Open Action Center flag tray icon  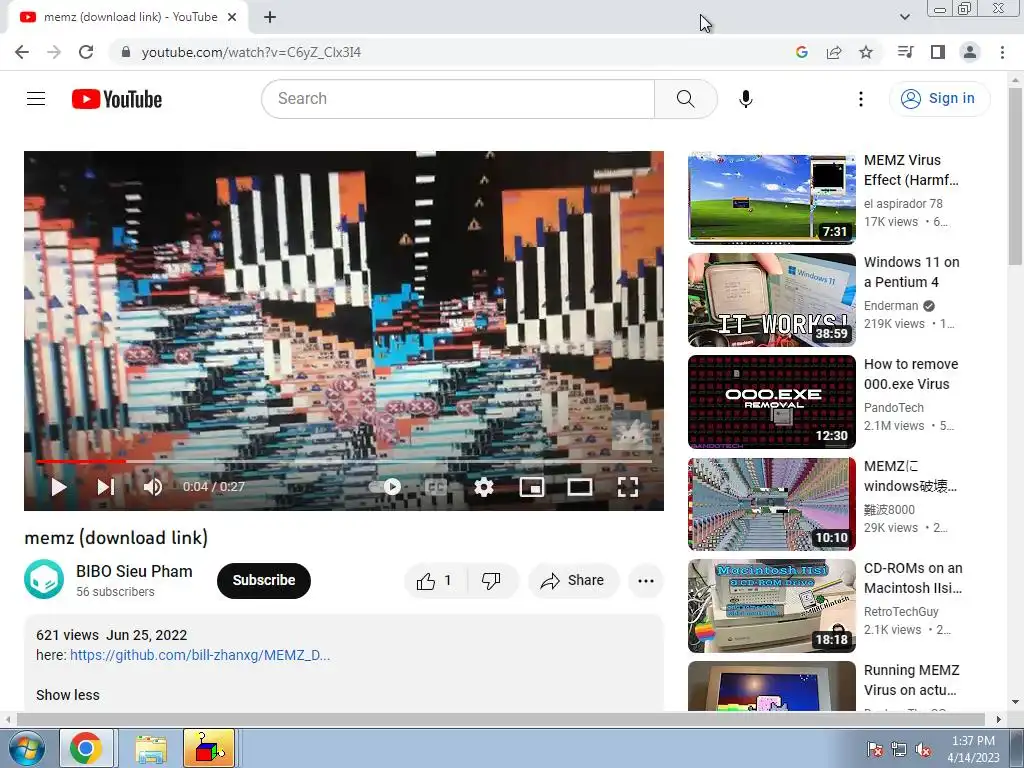[875, 750]
